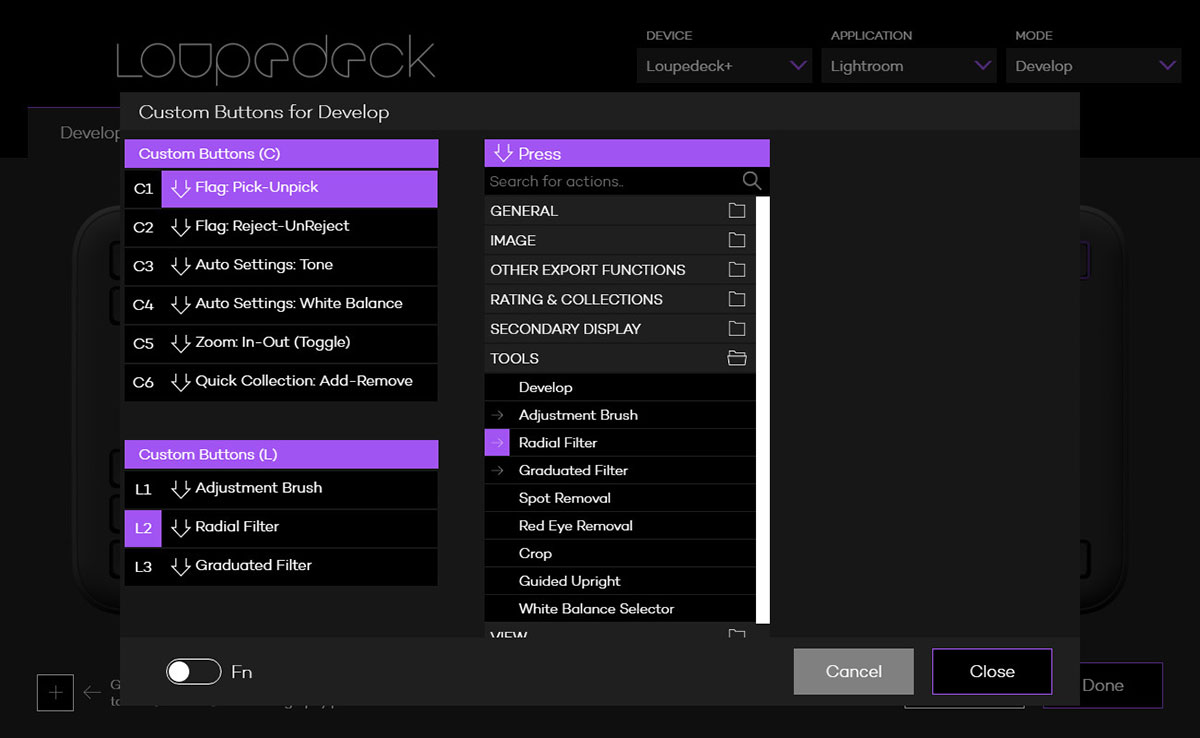This screenshot has height=738, width=1200.
Task: Select the C6 custom button
Action: click(x=143, y=382)
